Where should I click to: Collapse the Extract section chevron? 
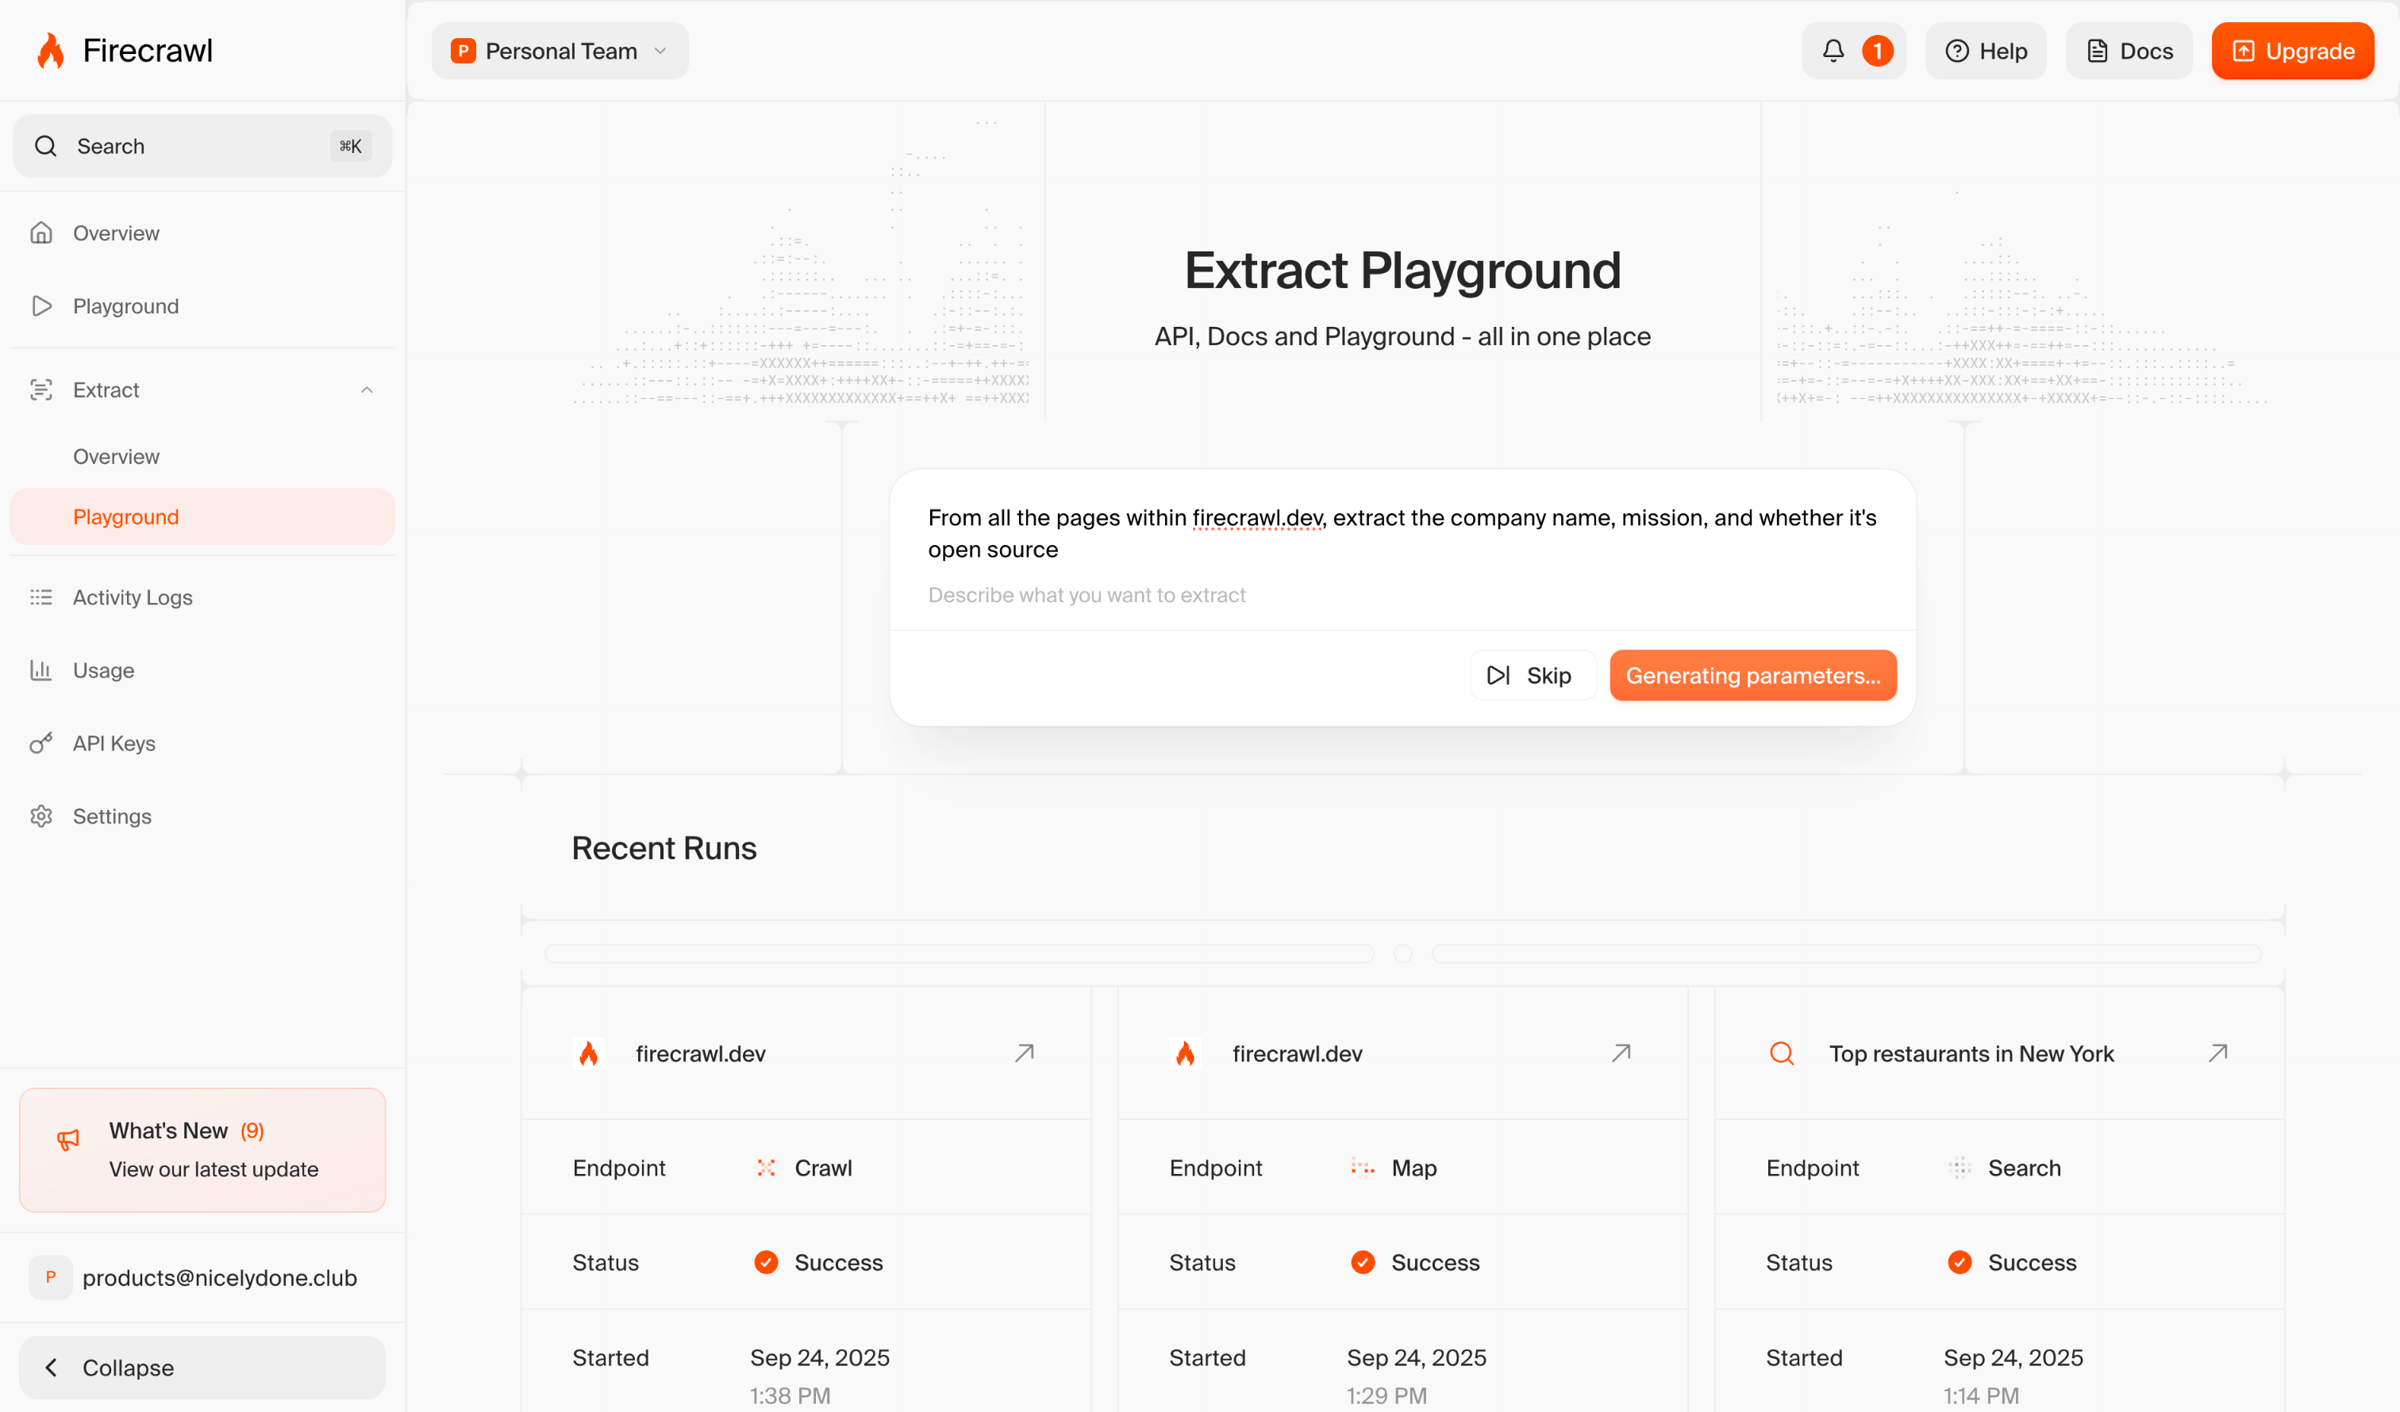click(367, 390)
